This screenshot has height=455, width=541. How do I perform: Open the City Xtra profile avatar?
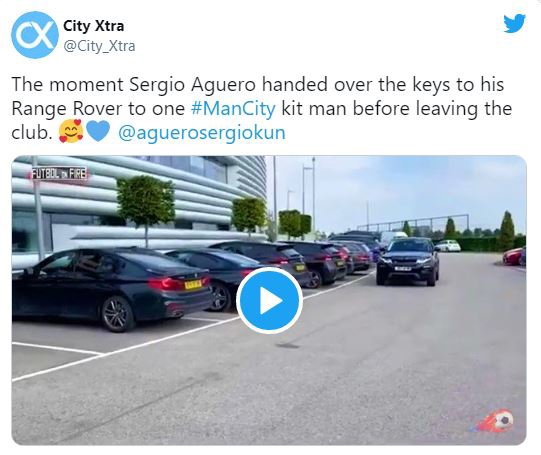(35, 35)
